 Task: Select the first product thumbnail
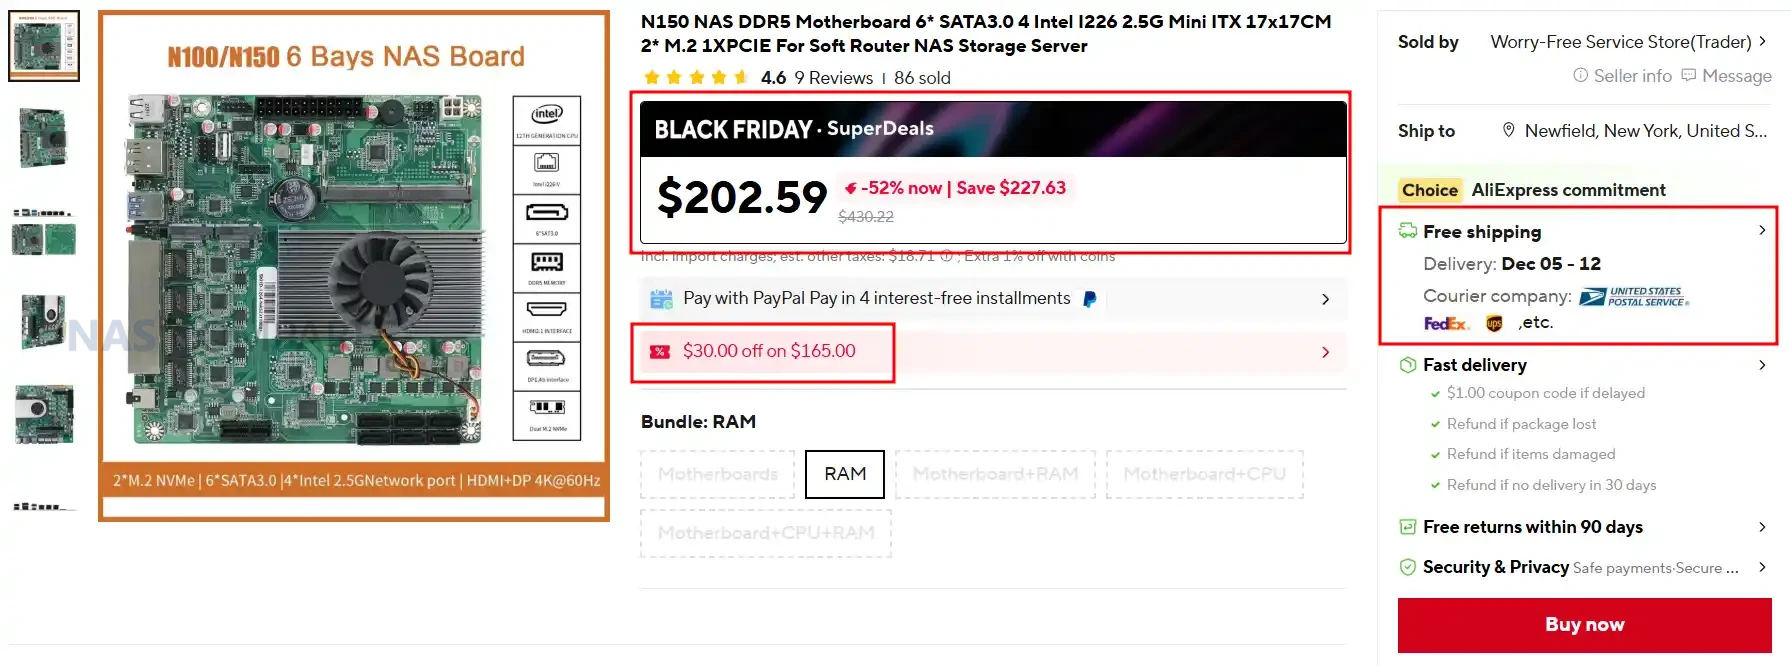[x=43, y=46]
